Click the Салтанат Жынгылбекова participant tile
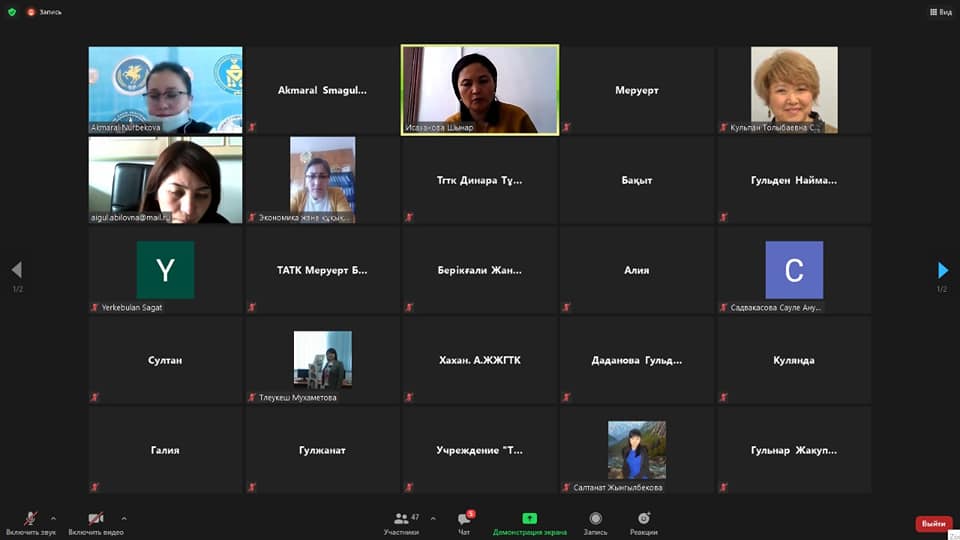Viewport: 960px width, 540px height. pos(637,450)
